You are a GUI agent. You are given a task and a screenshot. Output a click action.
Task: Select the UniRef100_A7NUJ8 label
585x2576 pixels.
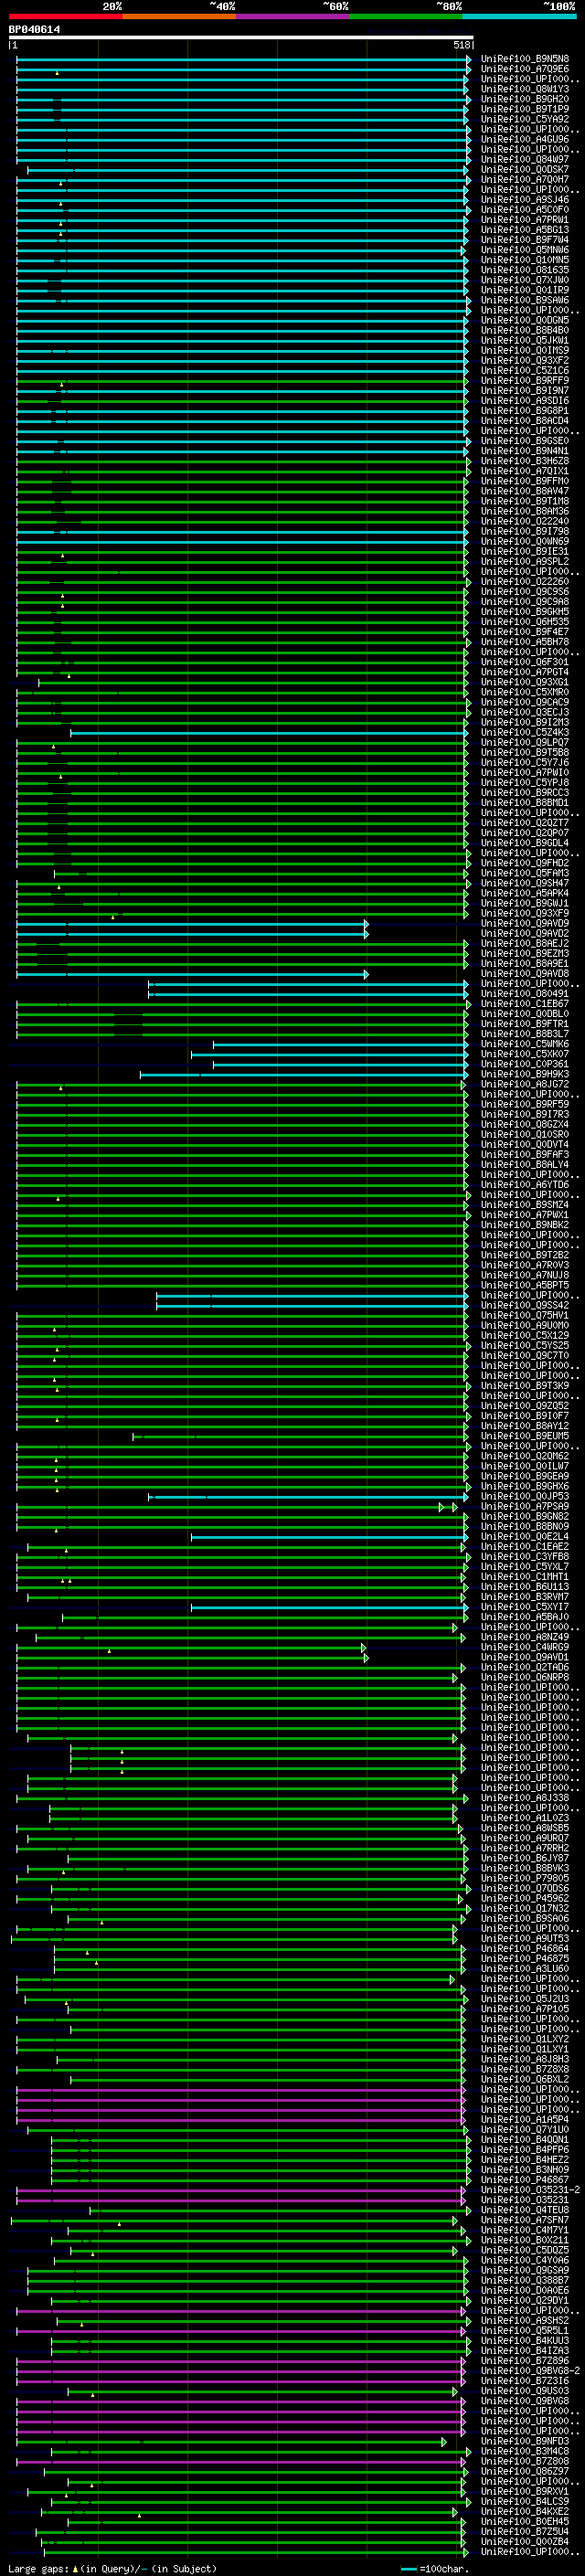coord(524,1275)
